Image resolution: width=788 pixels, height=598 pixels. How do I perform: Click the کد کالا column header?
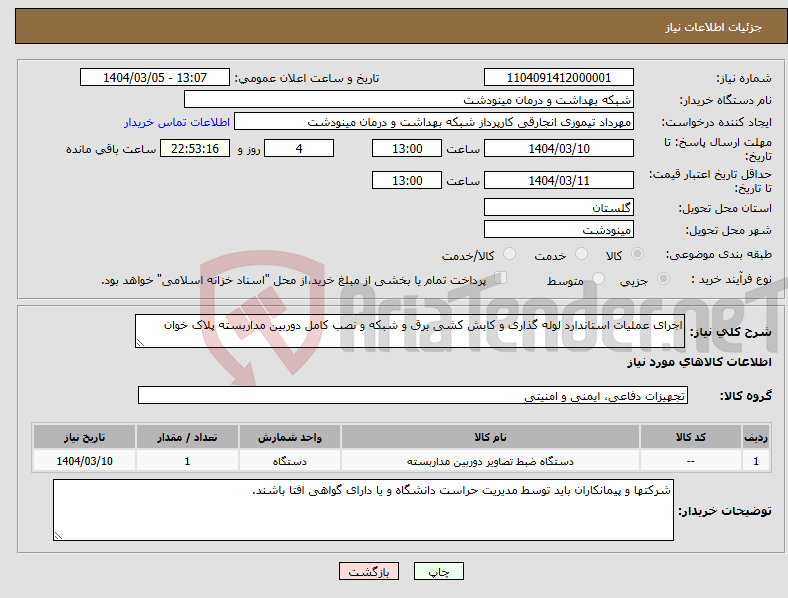691,437
